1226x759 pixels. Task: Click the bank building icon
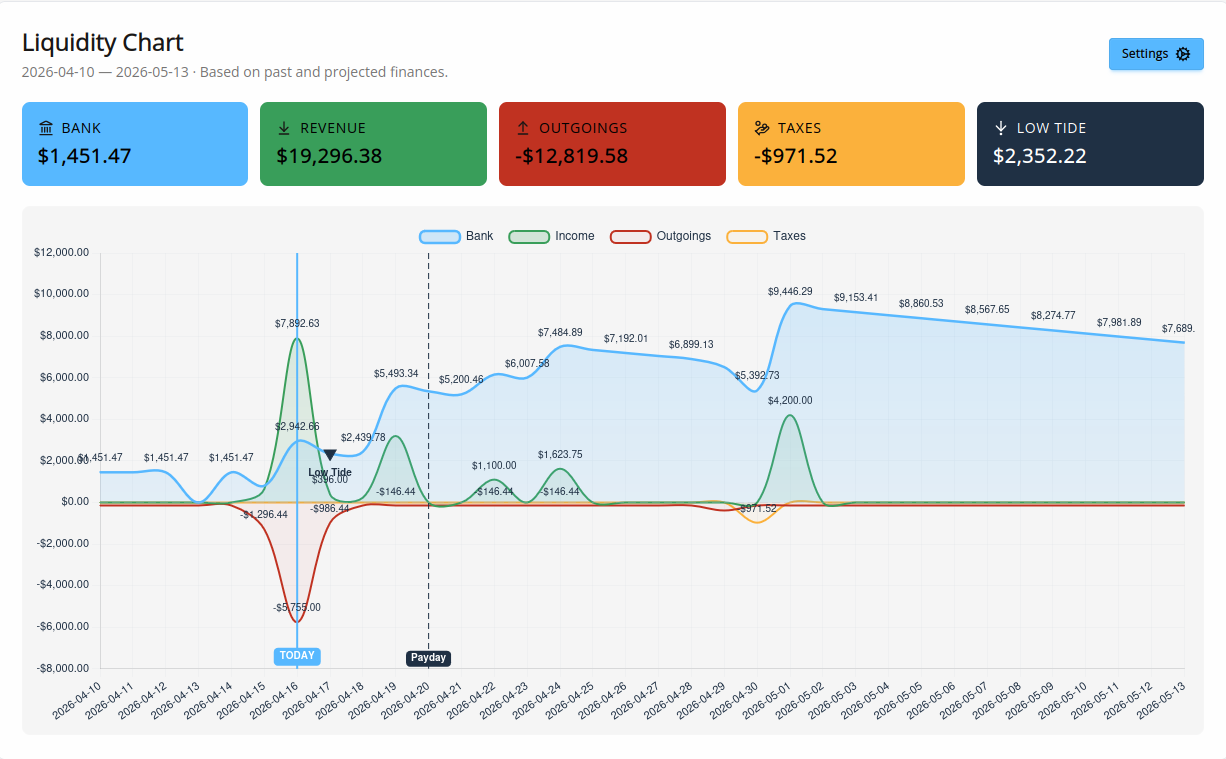pyautogui.click(x=46, y=128)
